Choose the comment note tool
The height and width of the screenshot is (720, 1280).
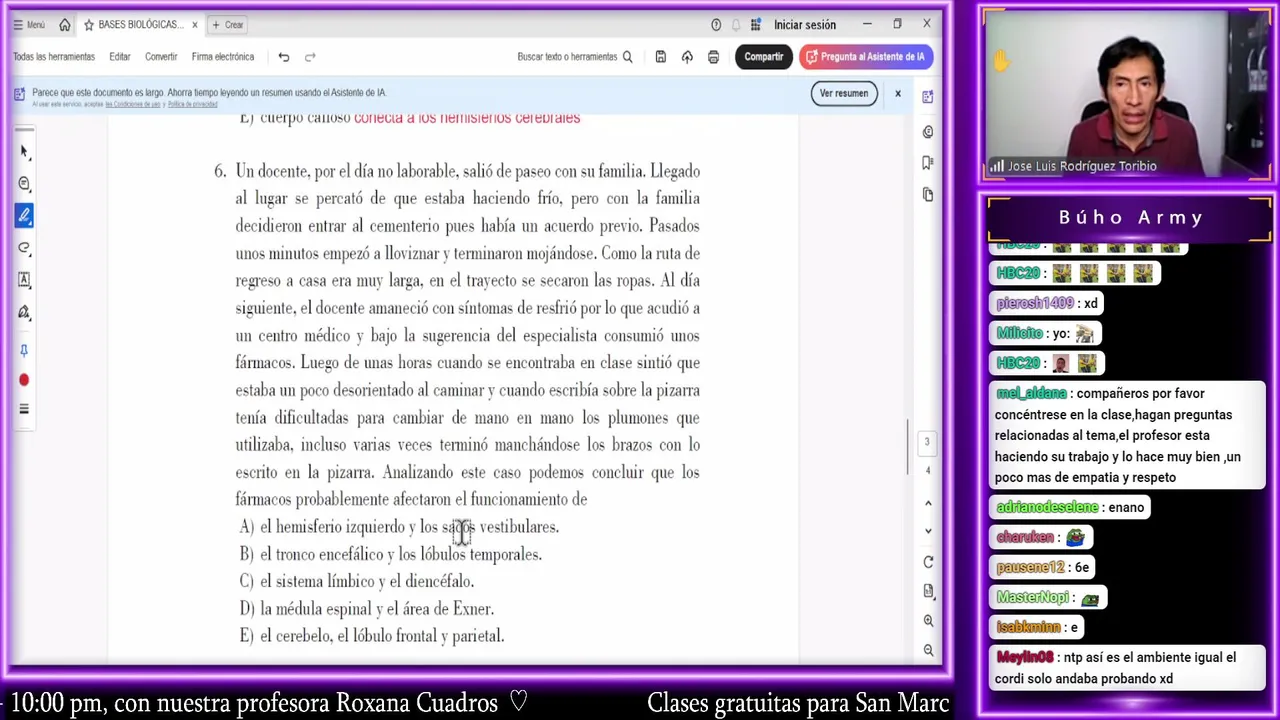pos(24,184)
